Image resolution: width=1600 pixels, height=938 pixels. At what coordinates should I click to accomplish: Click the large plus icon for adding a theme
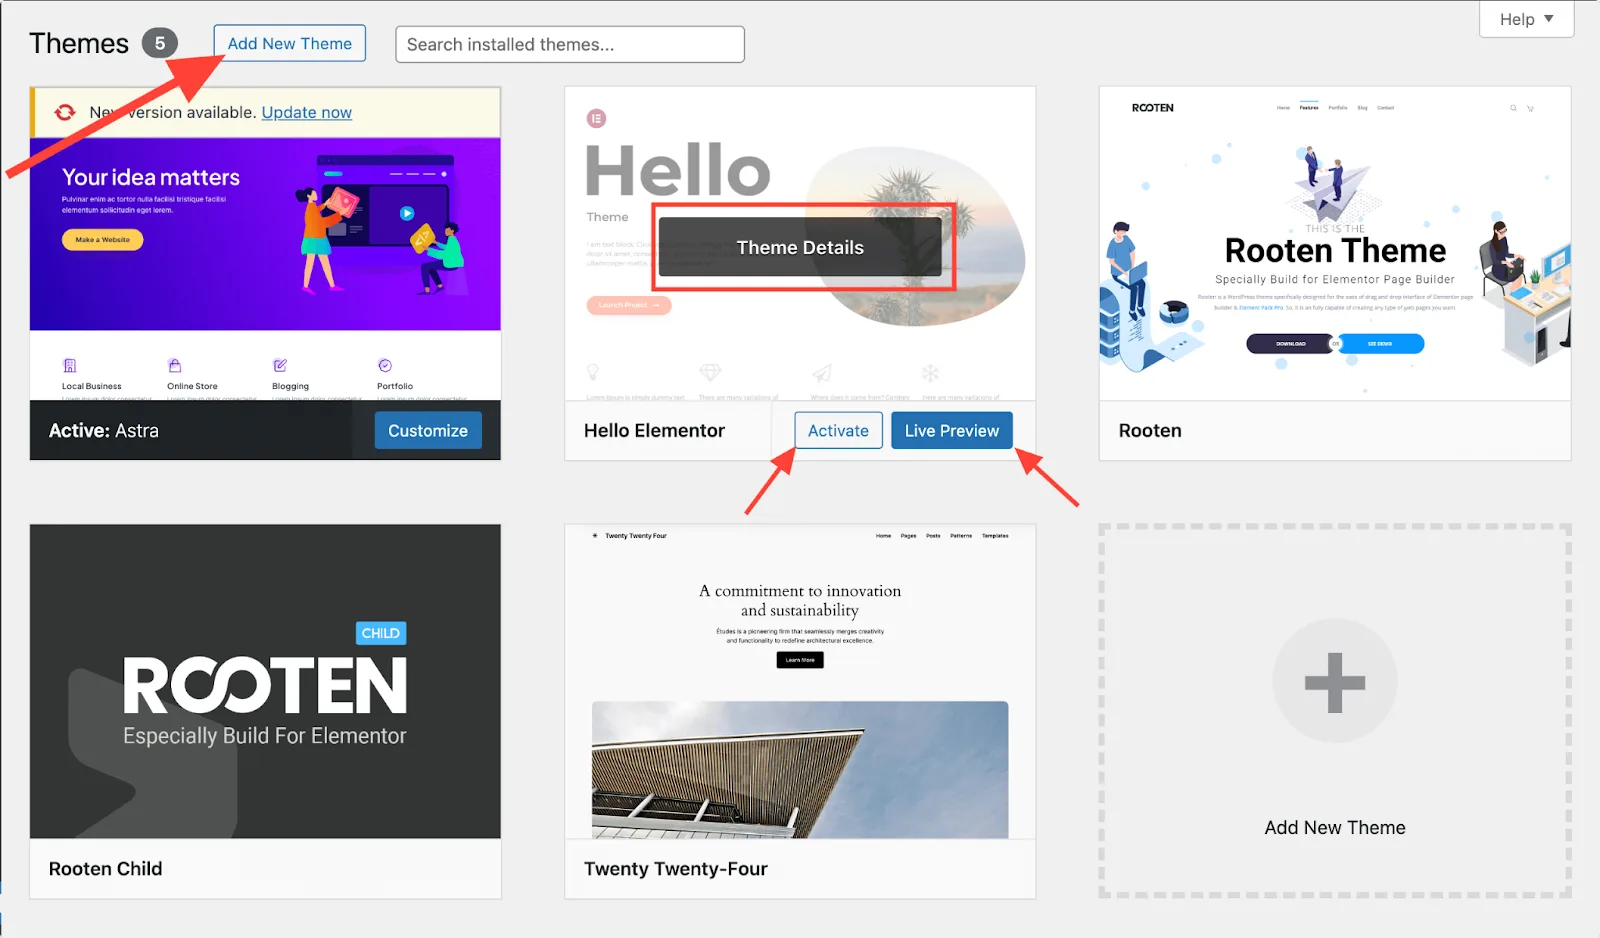click(x=1335, y=682)
